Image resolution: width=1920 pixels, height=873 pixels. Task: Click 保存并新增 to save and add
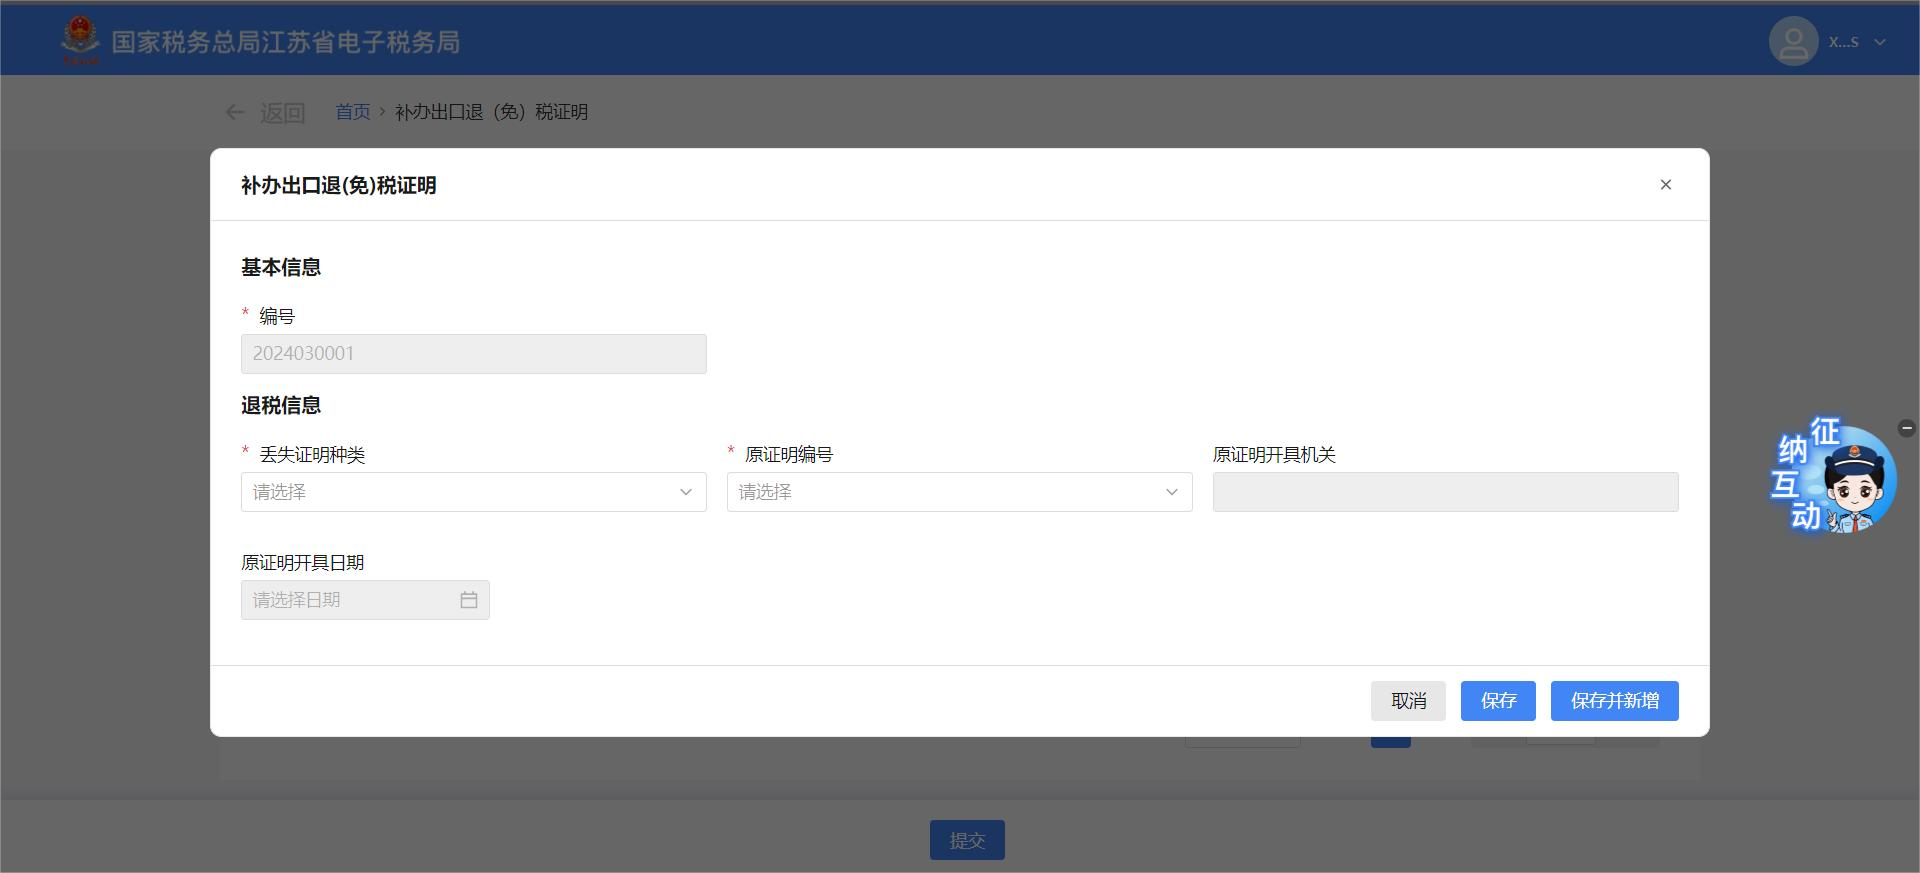coord(1614,701)
